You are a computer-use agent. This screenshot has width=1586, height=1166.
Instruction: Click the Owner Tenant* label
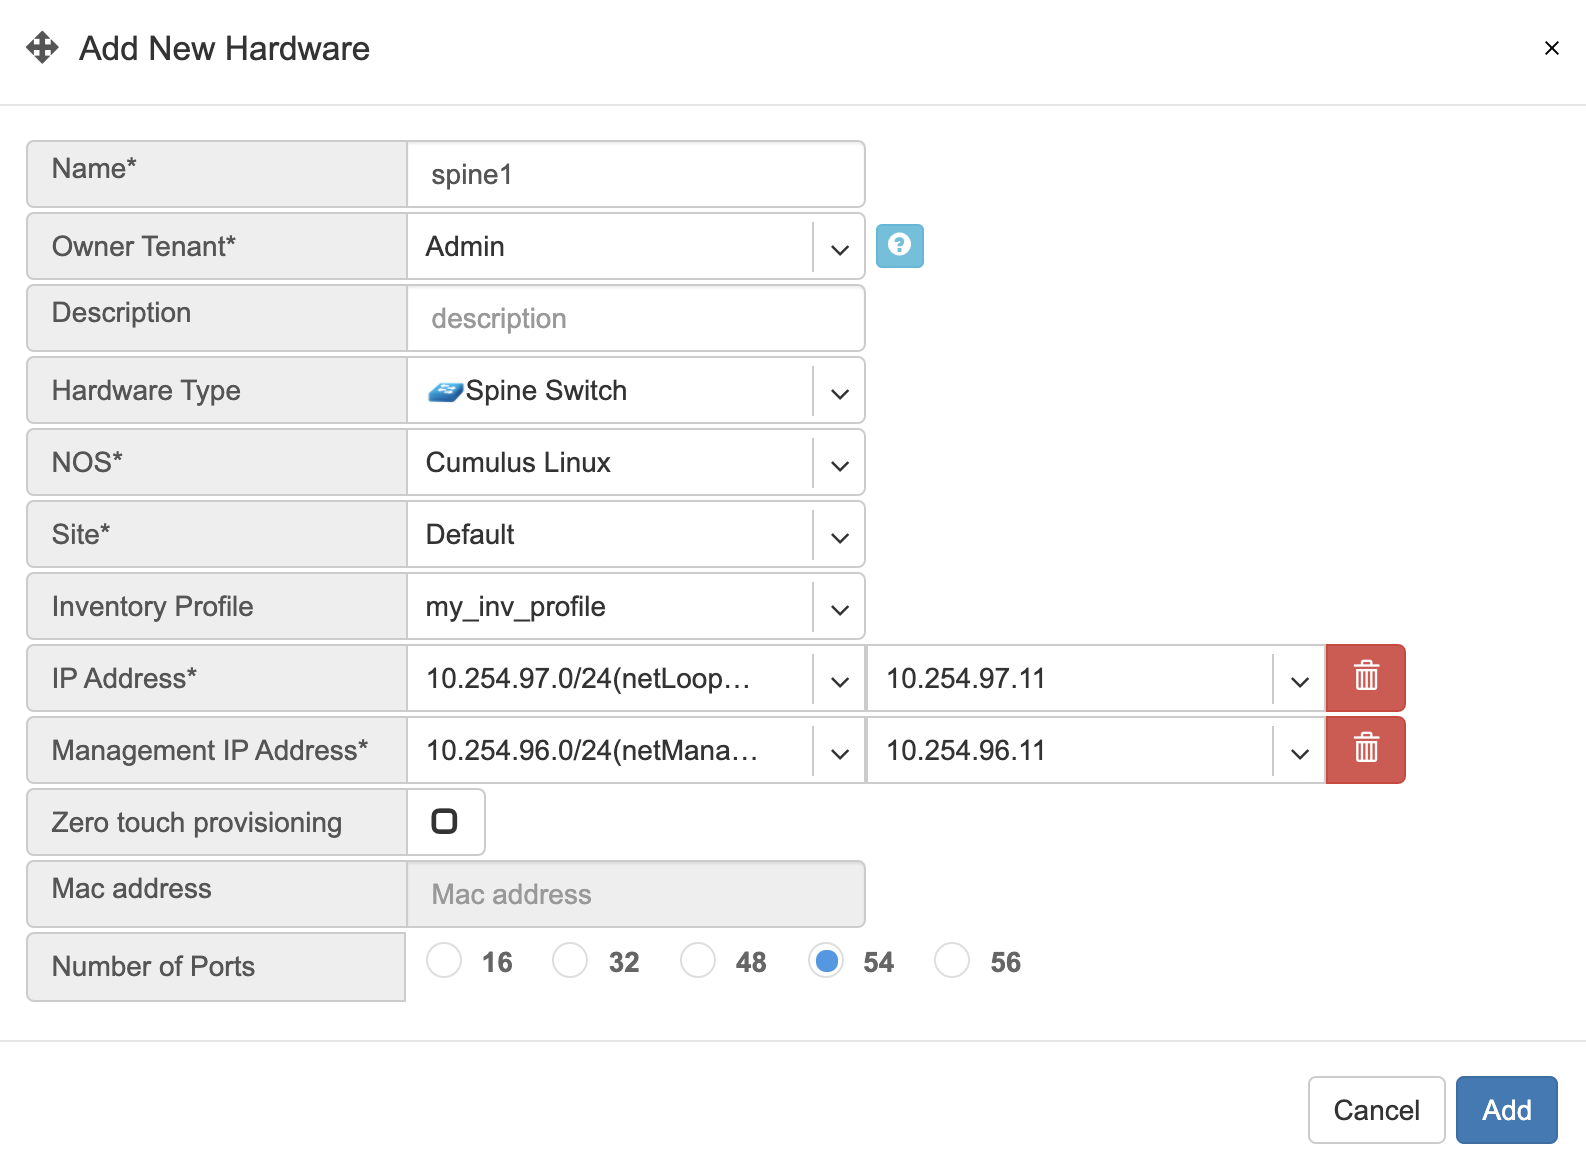[144, 246]
